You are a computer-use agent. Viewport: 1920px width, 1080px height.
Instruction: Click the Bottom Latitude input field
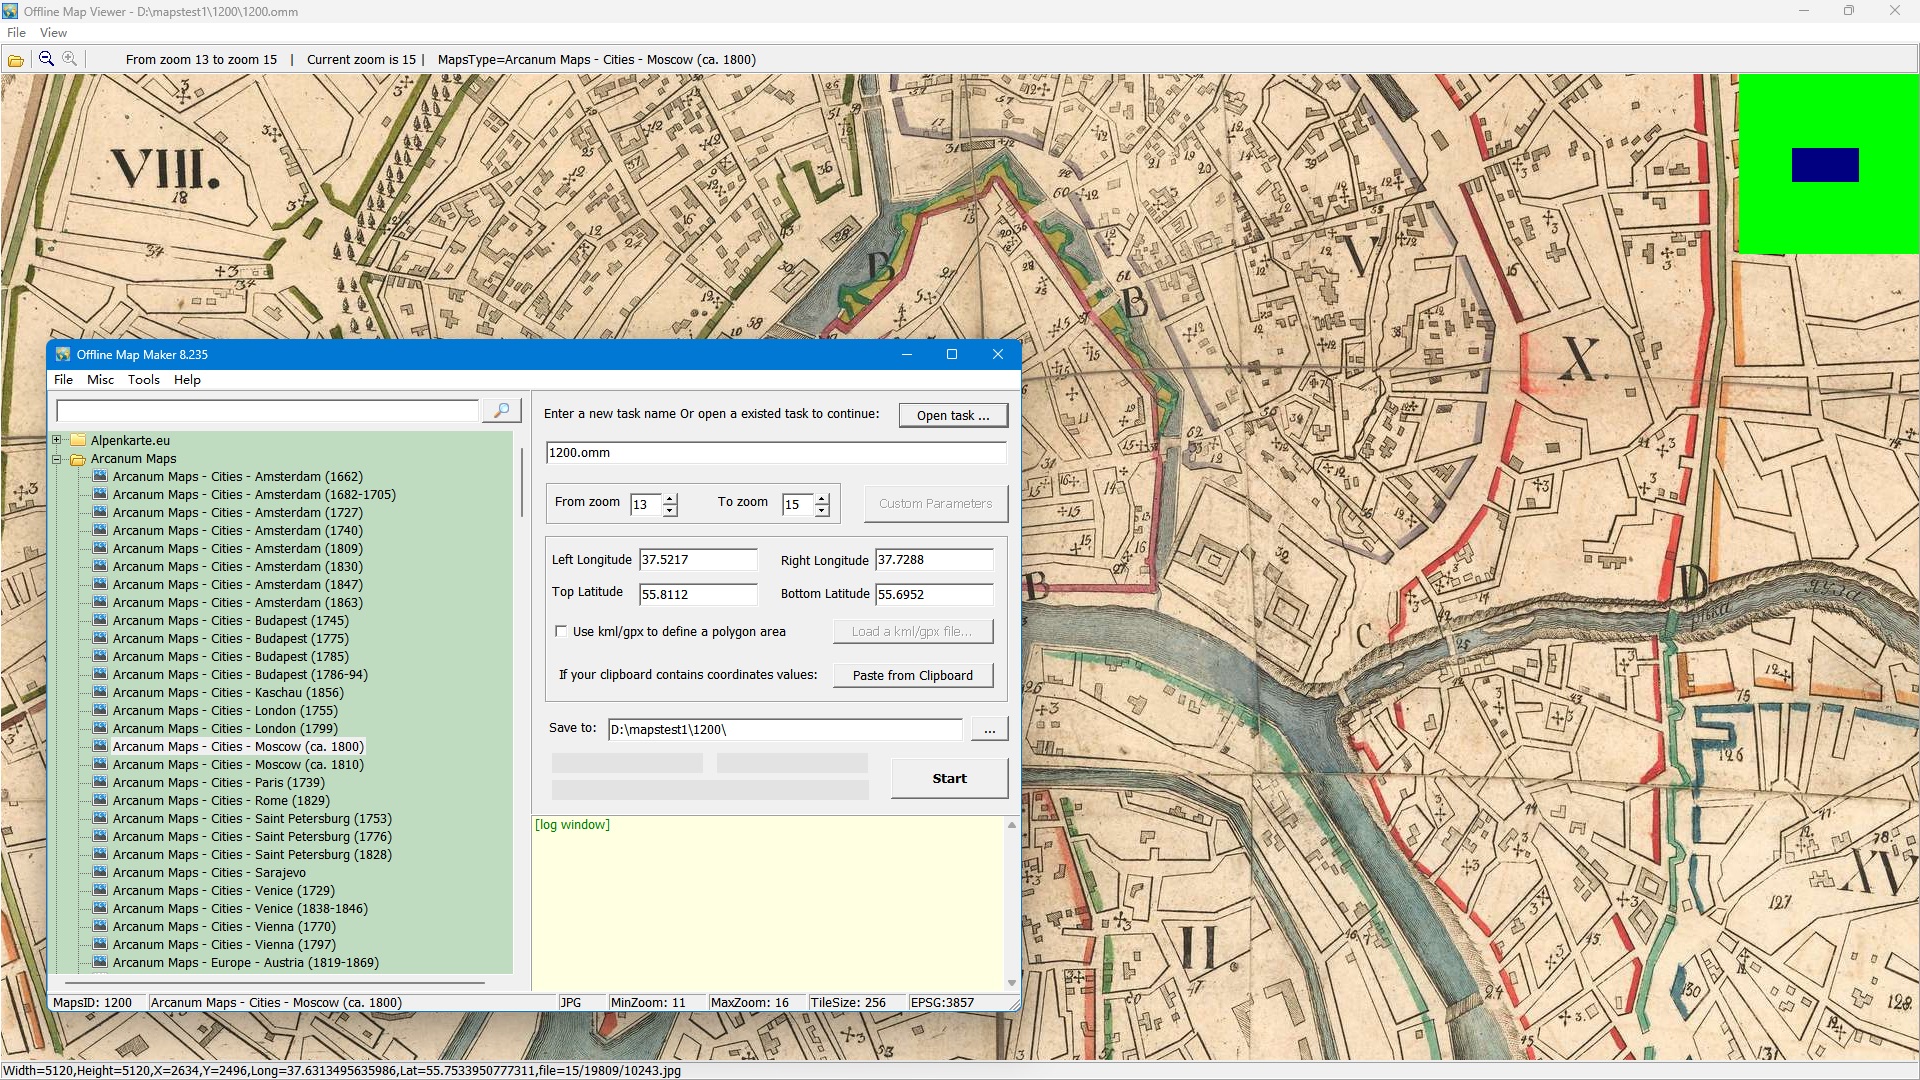click(x=934, y=595)
